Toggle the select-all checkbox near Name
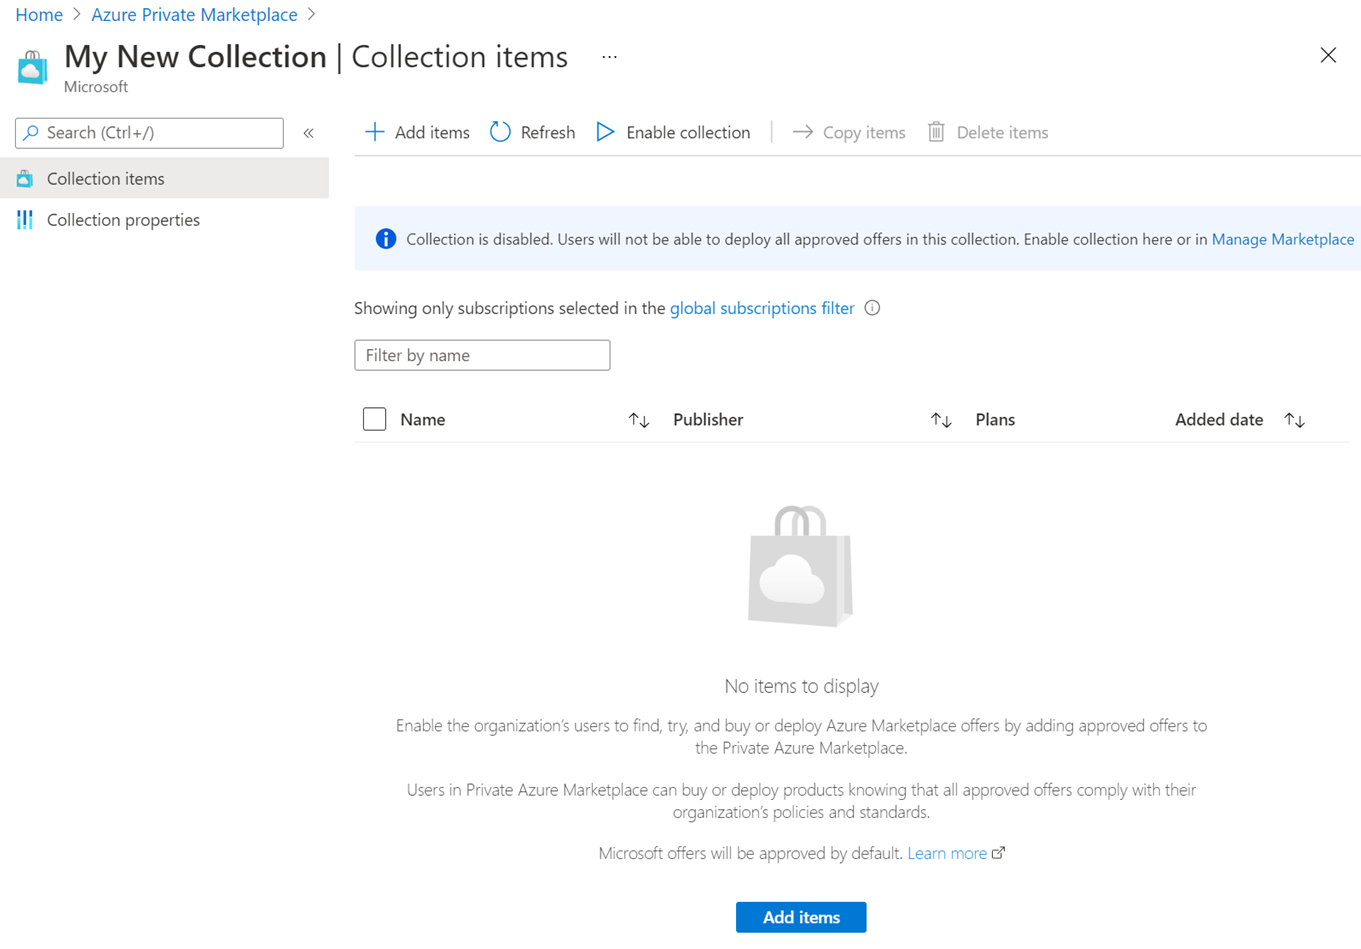1361x949 pixels. pyautogui.click(x=374, y=419)
